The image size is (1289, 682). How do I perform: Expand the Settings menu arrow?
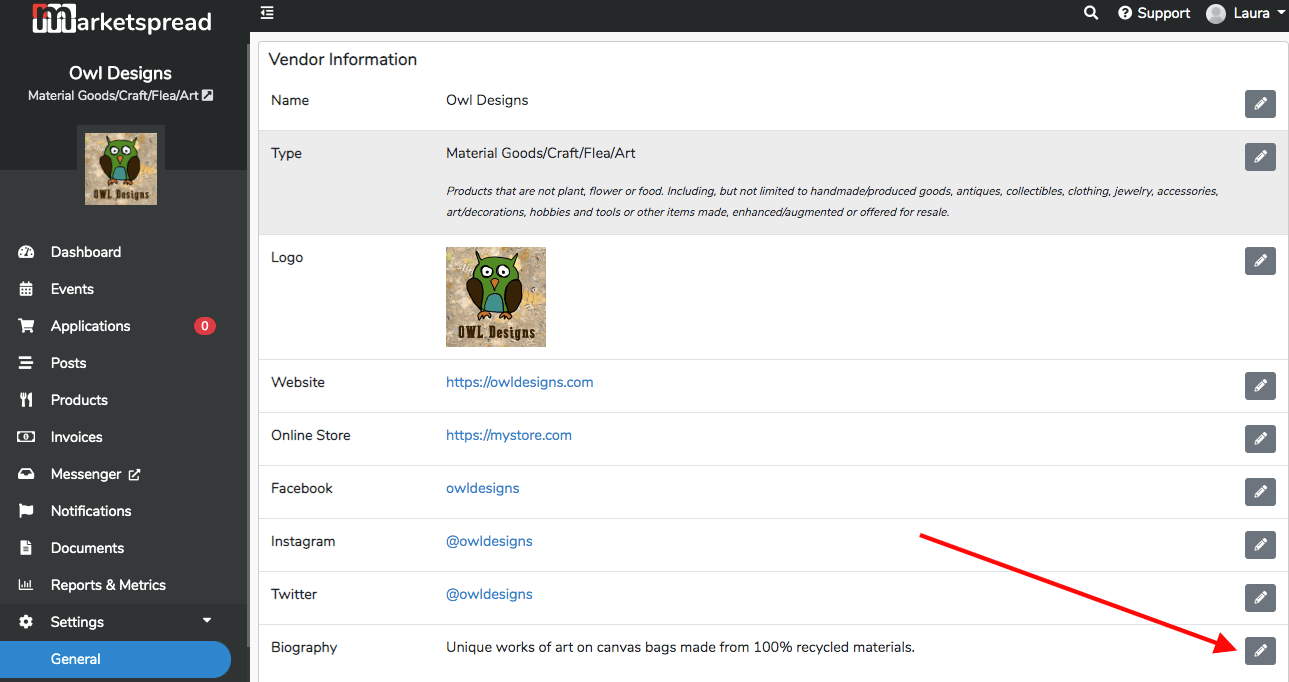pos(207,621)
